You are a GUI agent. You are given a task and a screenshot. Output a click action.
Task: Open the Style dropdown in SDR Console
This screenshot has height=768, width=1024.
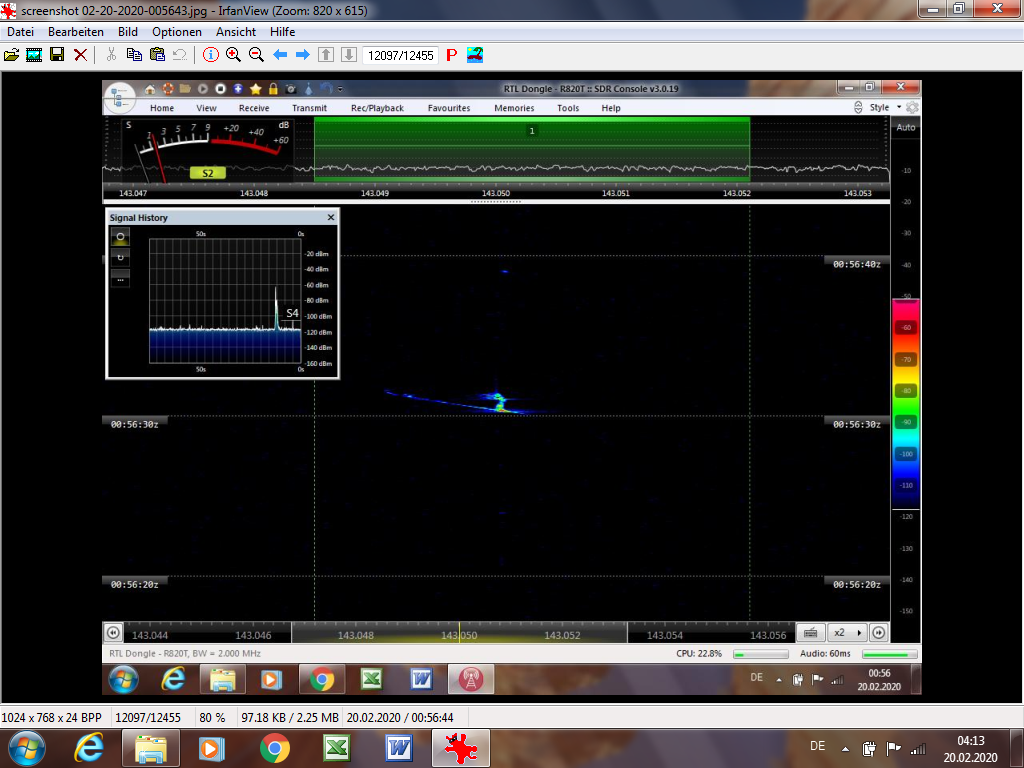[884, 107]
